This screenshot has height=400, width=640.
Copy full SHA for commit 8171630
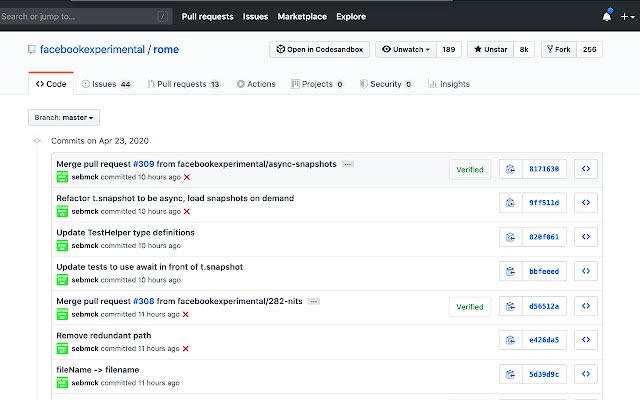(x=510, y=169)
